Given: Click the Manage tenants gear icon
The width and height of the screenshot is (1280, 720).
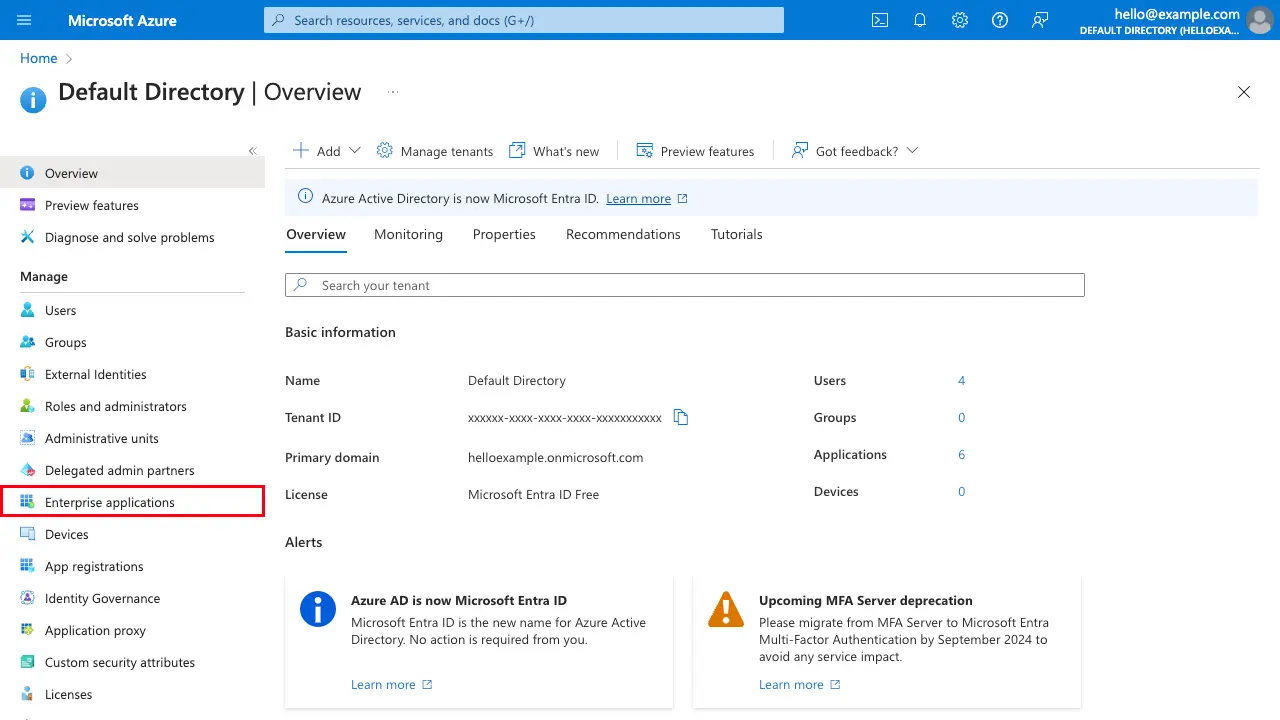Looking at the screenshot, I should click(x=385, y=150).
